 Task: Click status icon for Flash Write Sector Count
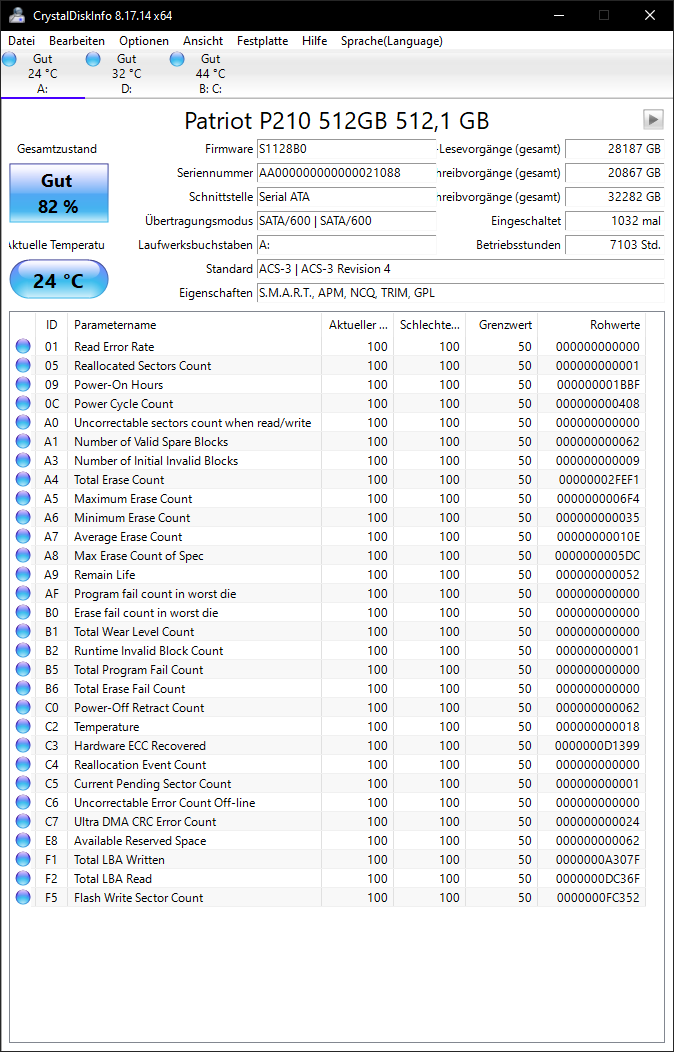(x=23, y=898)
